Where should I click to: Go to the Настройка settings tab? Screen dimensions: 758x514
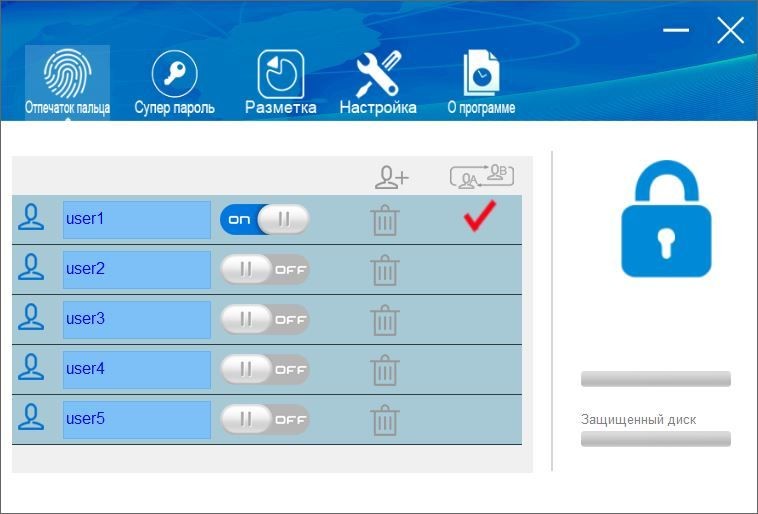point(378,82)
